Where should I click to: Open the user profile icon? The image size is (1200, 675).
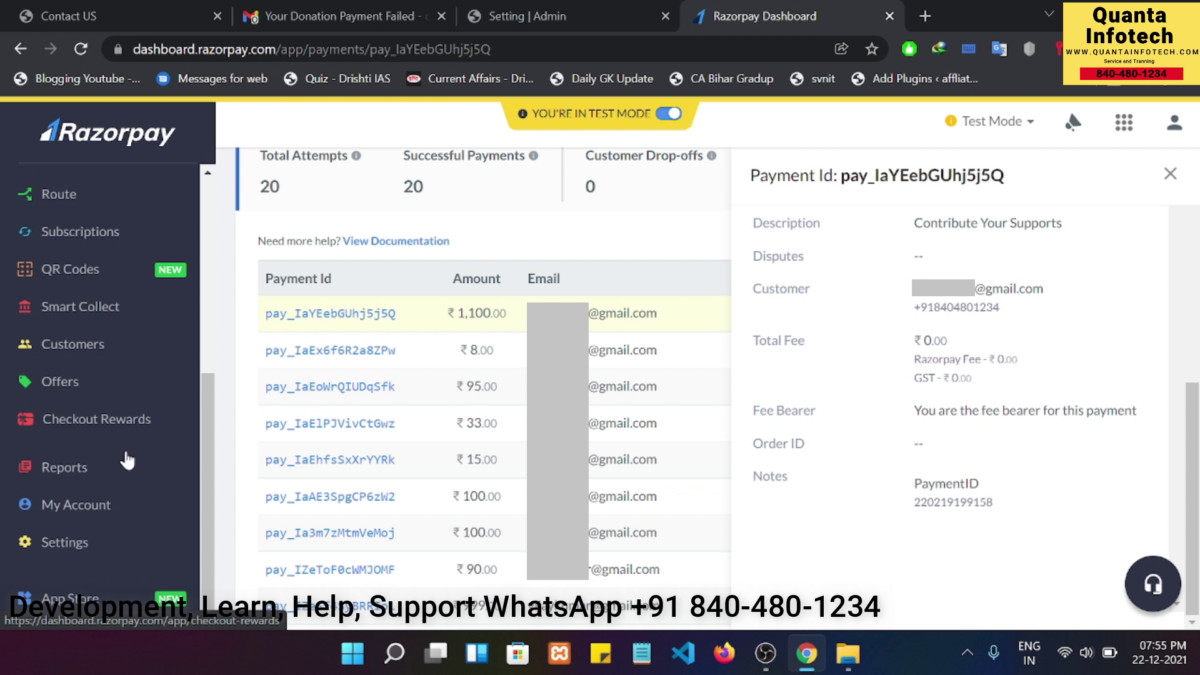(1174, 122)
